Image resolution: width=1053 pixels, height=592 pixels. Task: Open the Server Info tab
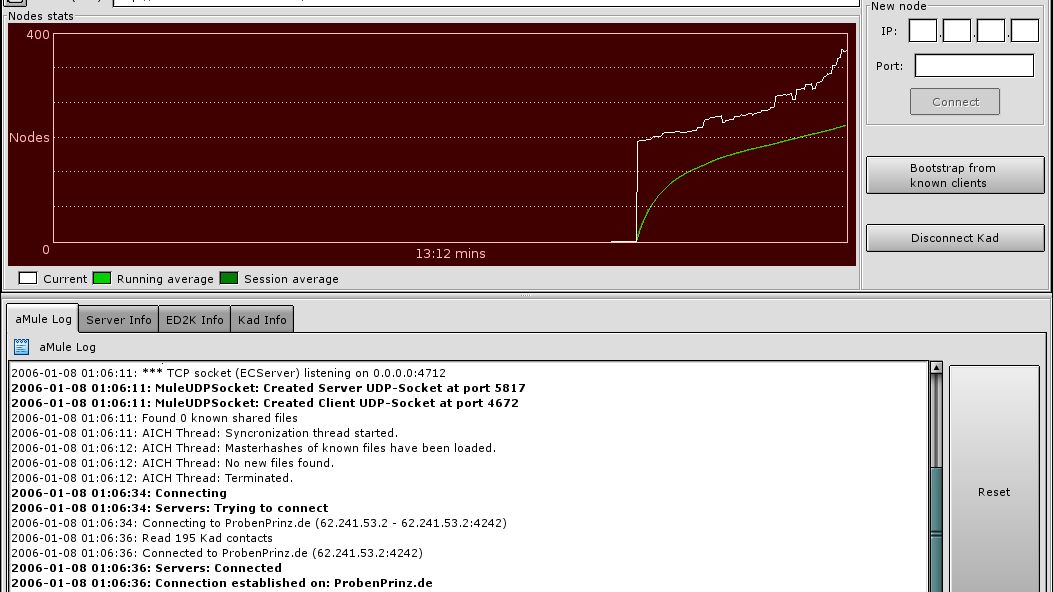(119, 319)
